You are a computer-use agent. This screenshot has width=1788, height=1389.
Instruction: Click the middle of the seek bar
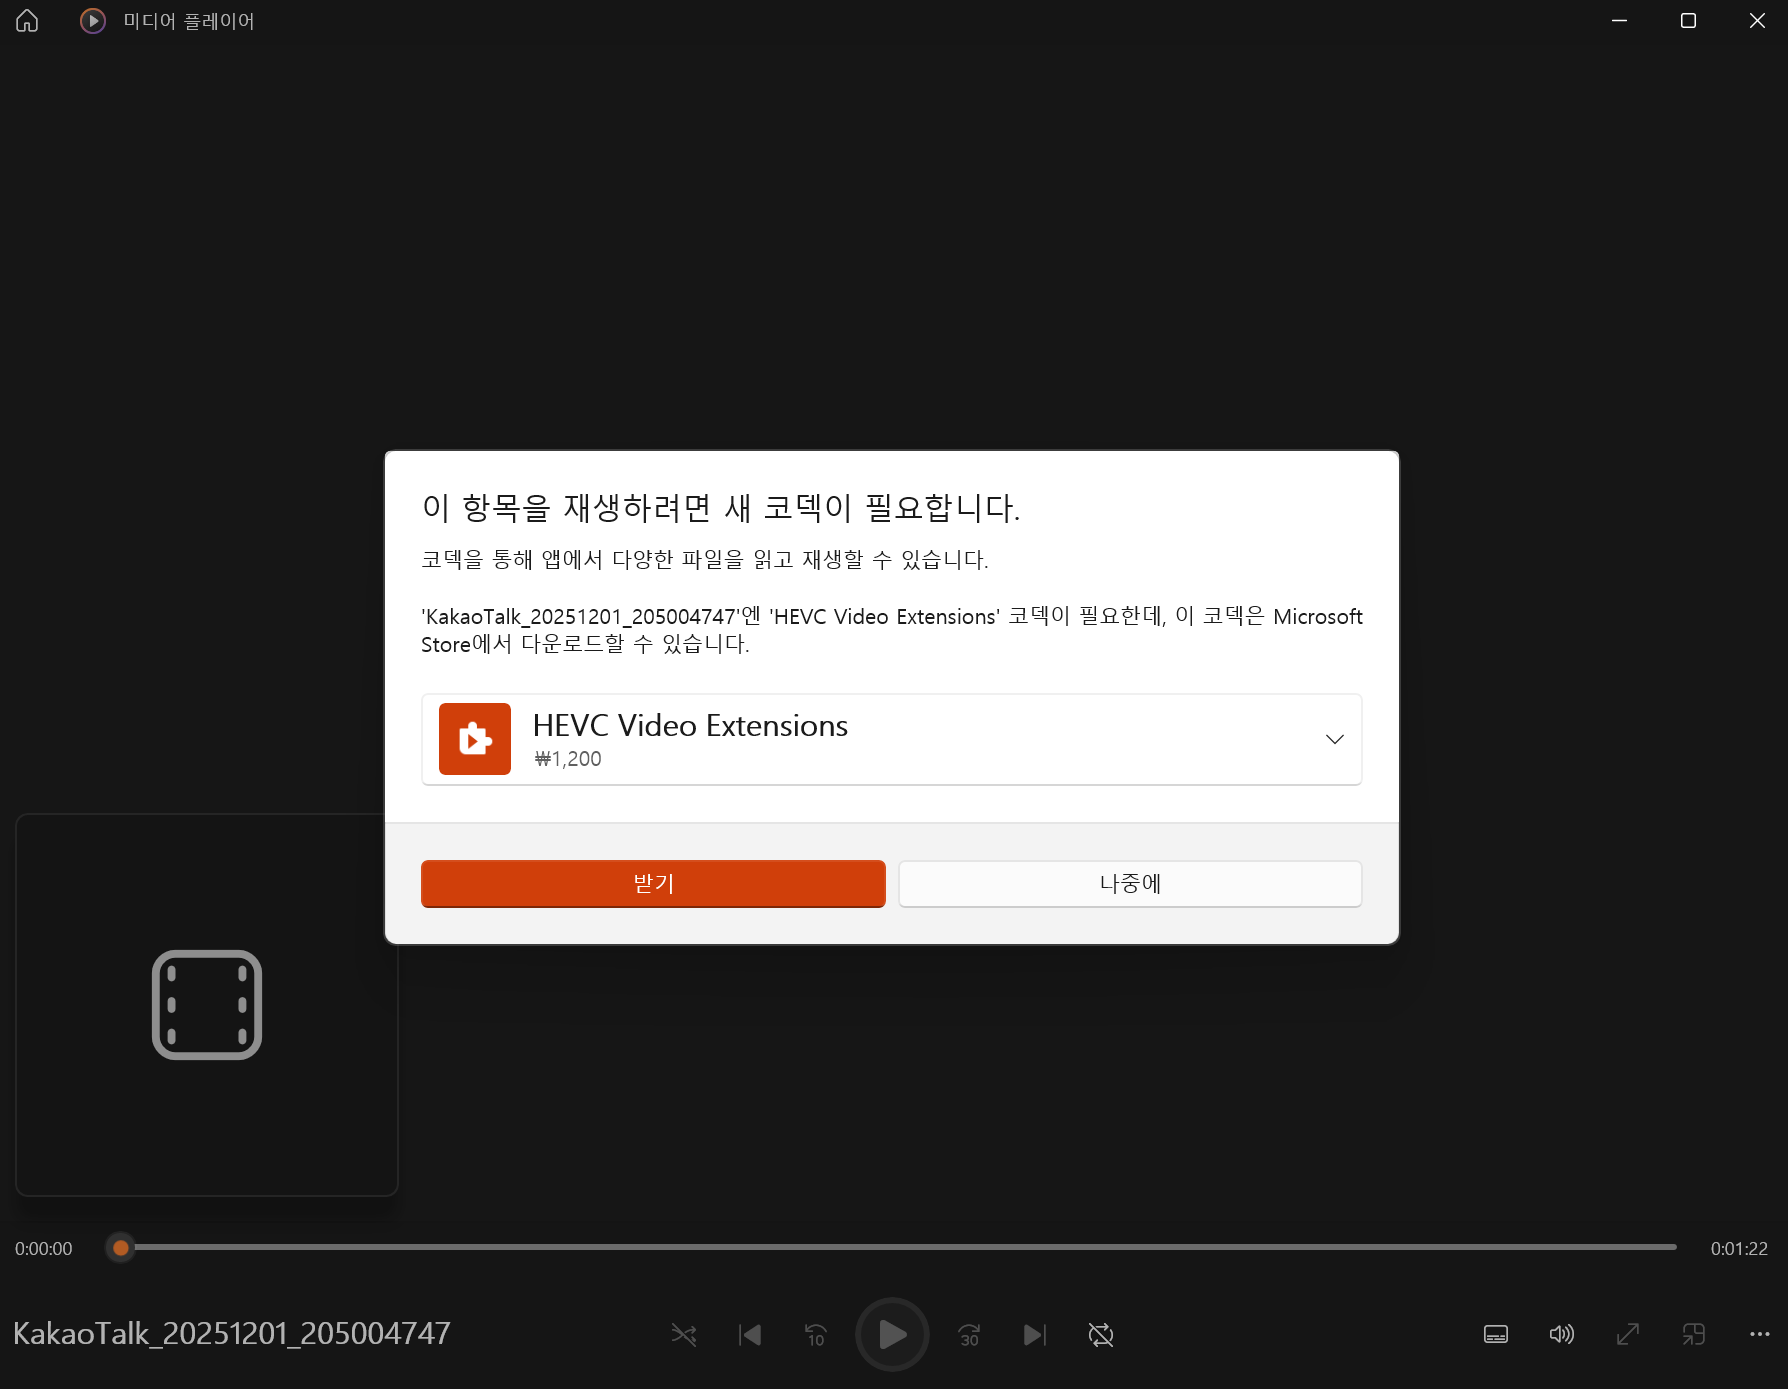tap(891, 1247)
